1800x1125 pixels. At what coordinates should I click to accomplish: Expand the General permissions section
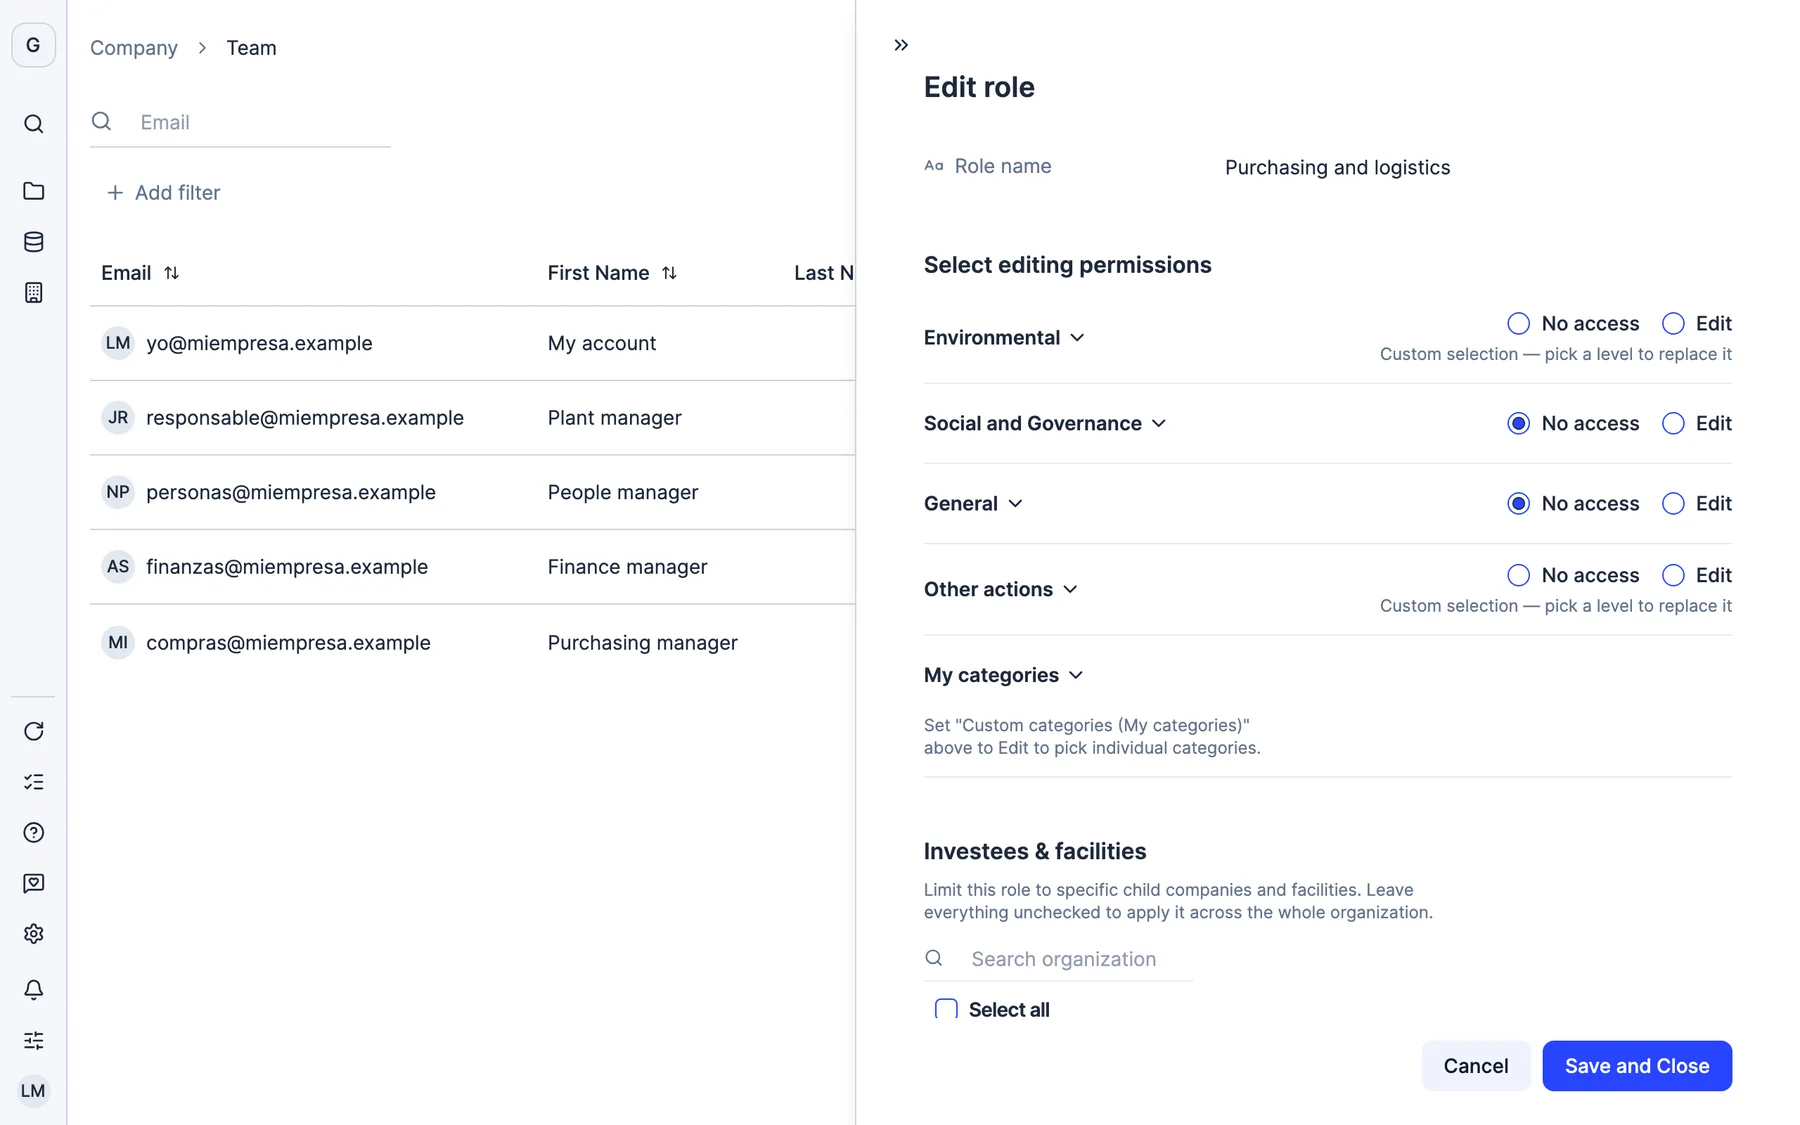click(x=973, y=504)
